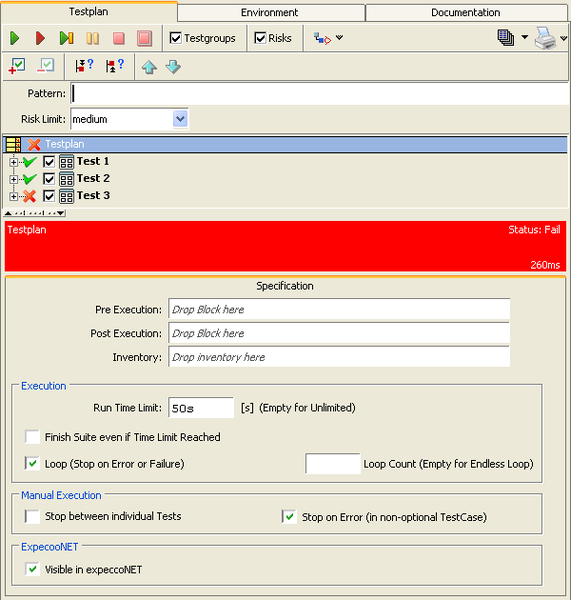The width and height of the screenshot is (571, 600).
Task: Click the red debug Run icon
Action: tap(40, 38)
